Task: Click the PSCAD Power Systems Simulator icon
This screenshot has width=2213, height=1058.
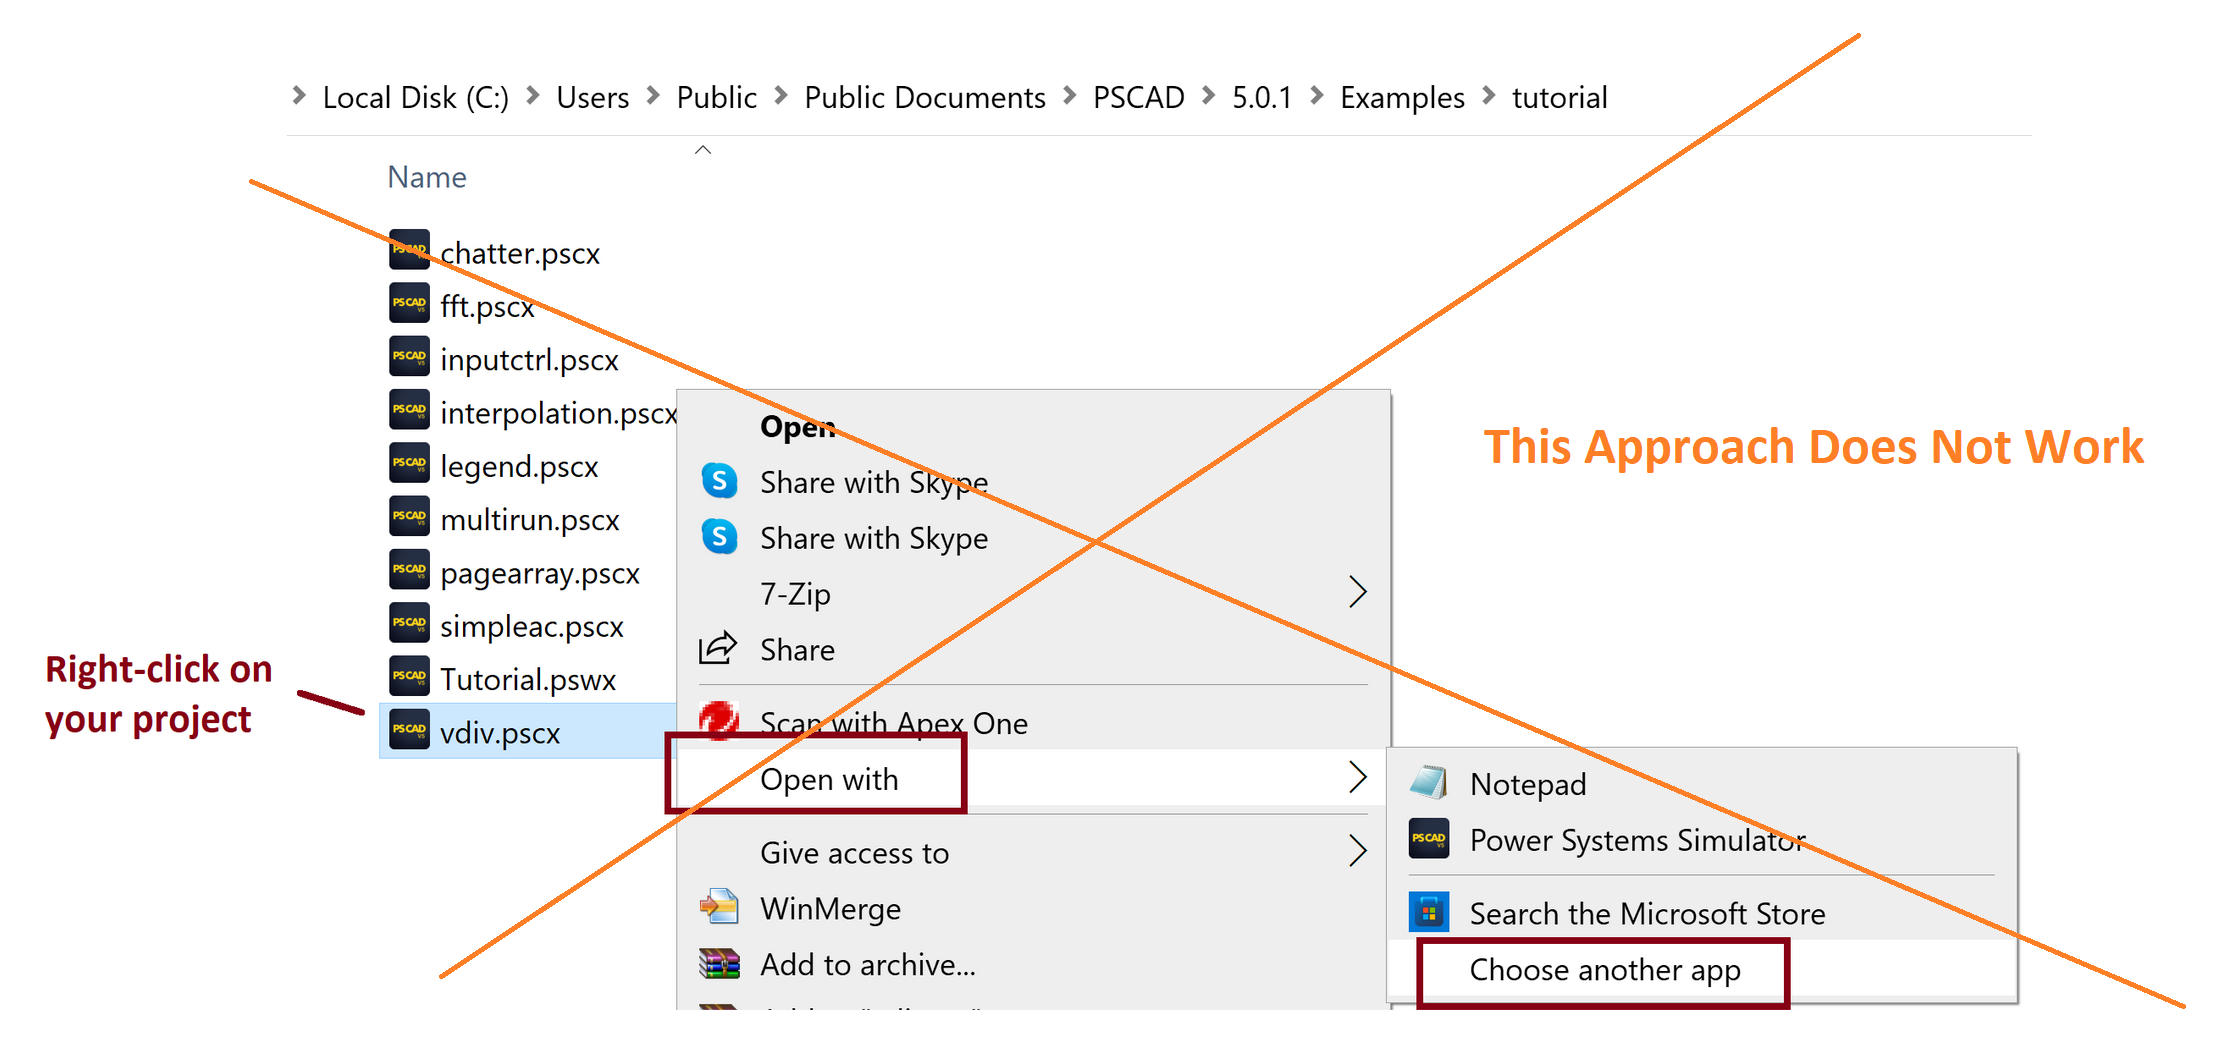Action: [1428, 839]
